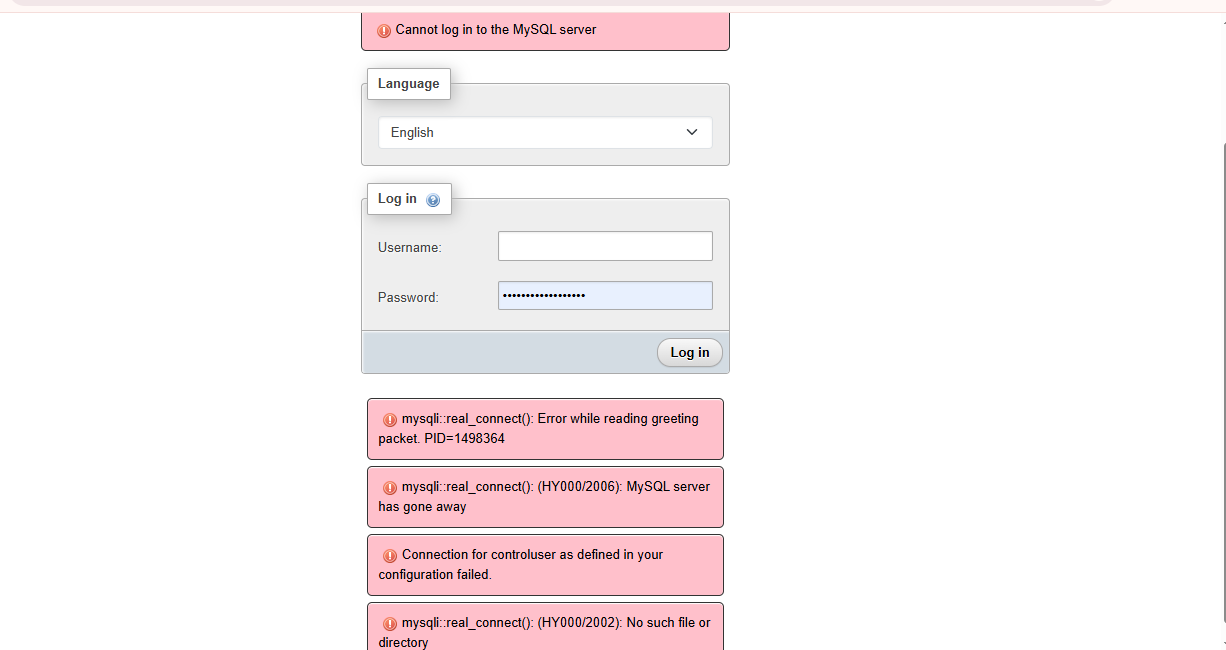Screen dimensions: 1226x650
Task: Open the help icon next to Log in
Action: pyautogui.click(x=433, y=200)
